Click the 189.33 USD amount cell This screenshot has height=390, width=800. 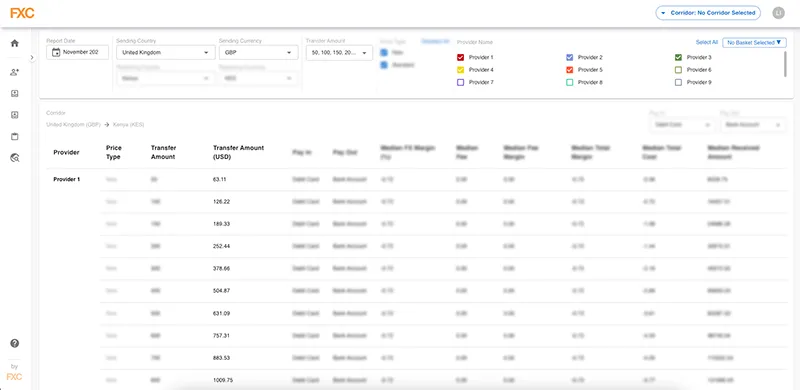point(221,224)
